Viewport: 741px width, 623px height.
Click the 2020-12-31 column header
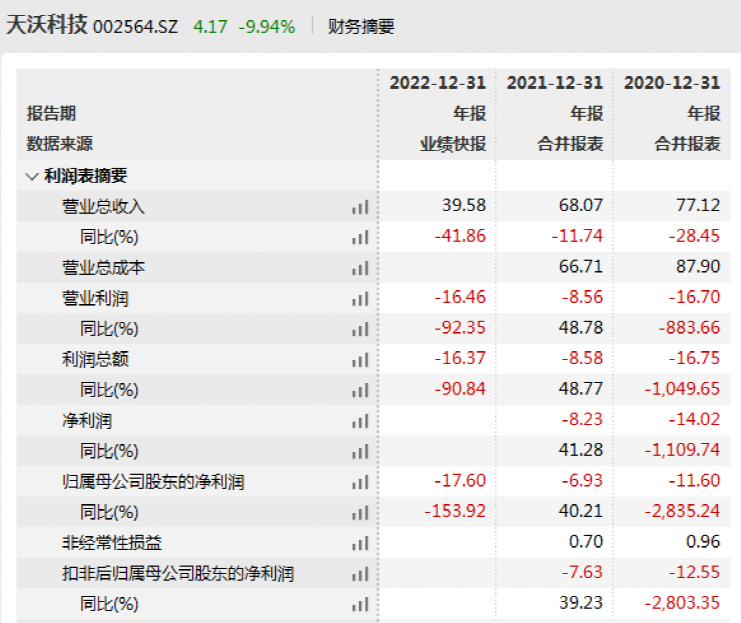[x=671, y=83]
